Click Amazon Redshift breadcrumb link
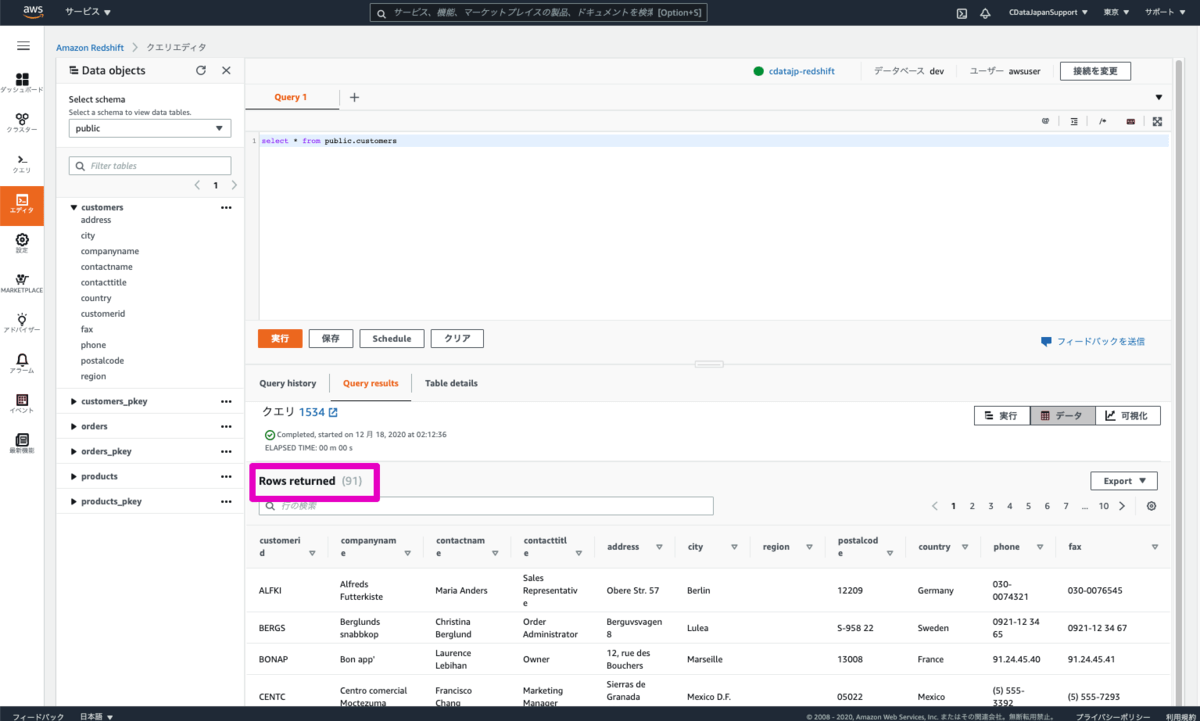1200x721 pixels. pyautogui.click(x=89, y=47)
